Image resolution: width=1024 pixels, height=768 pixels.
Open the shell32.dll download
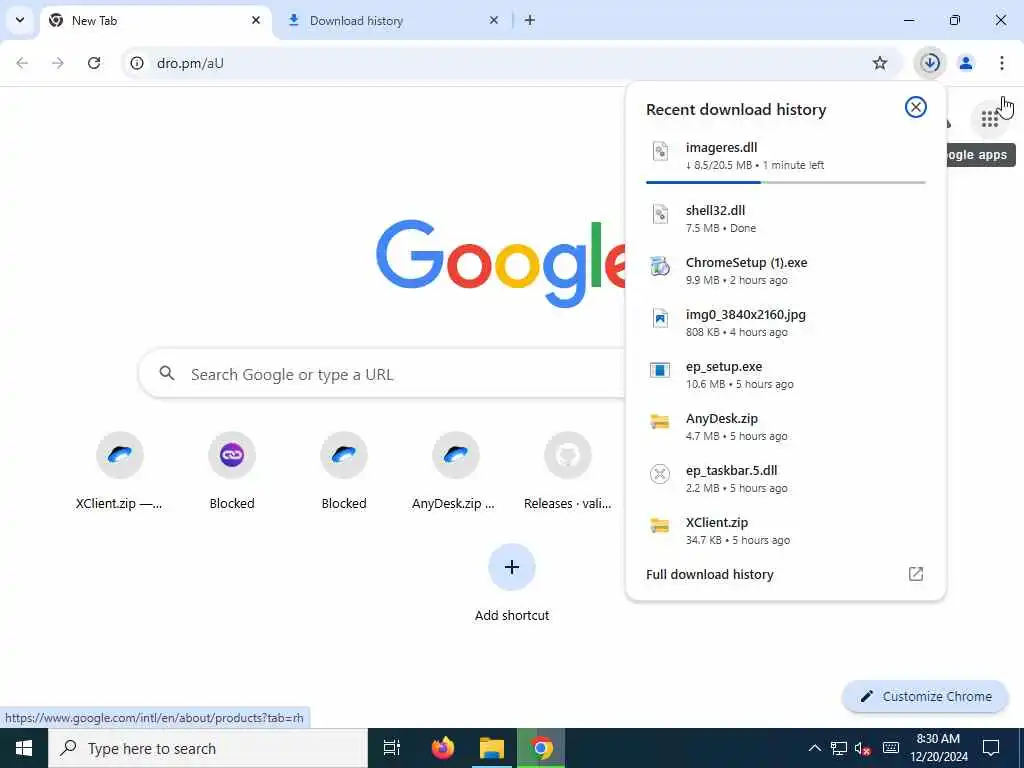[786, 219]
